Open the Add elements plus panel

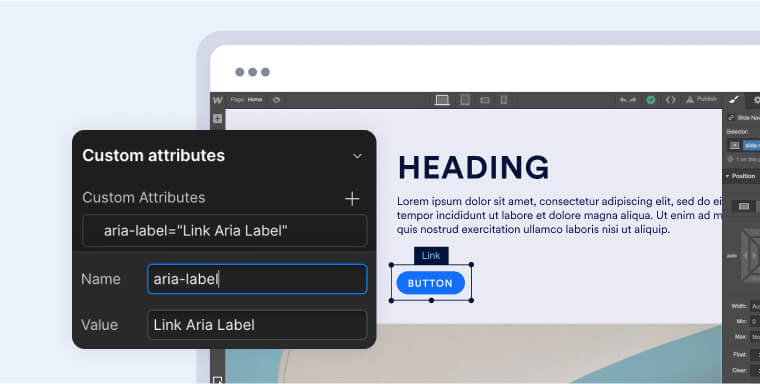pyautogui.click(x=218, y=119)
